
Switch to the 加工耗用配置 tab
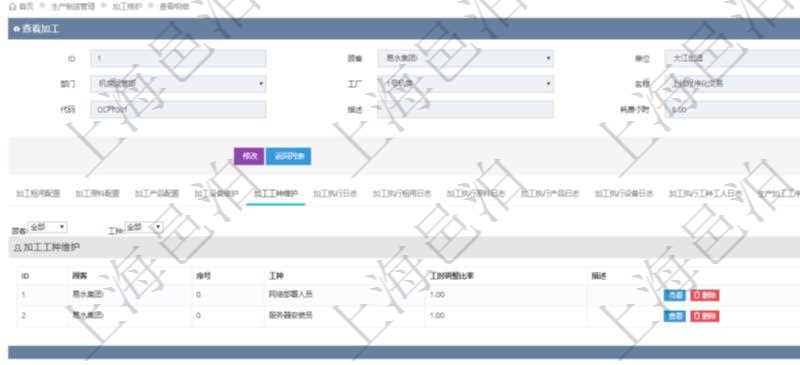pyautogui.click(x=38, y=194)
